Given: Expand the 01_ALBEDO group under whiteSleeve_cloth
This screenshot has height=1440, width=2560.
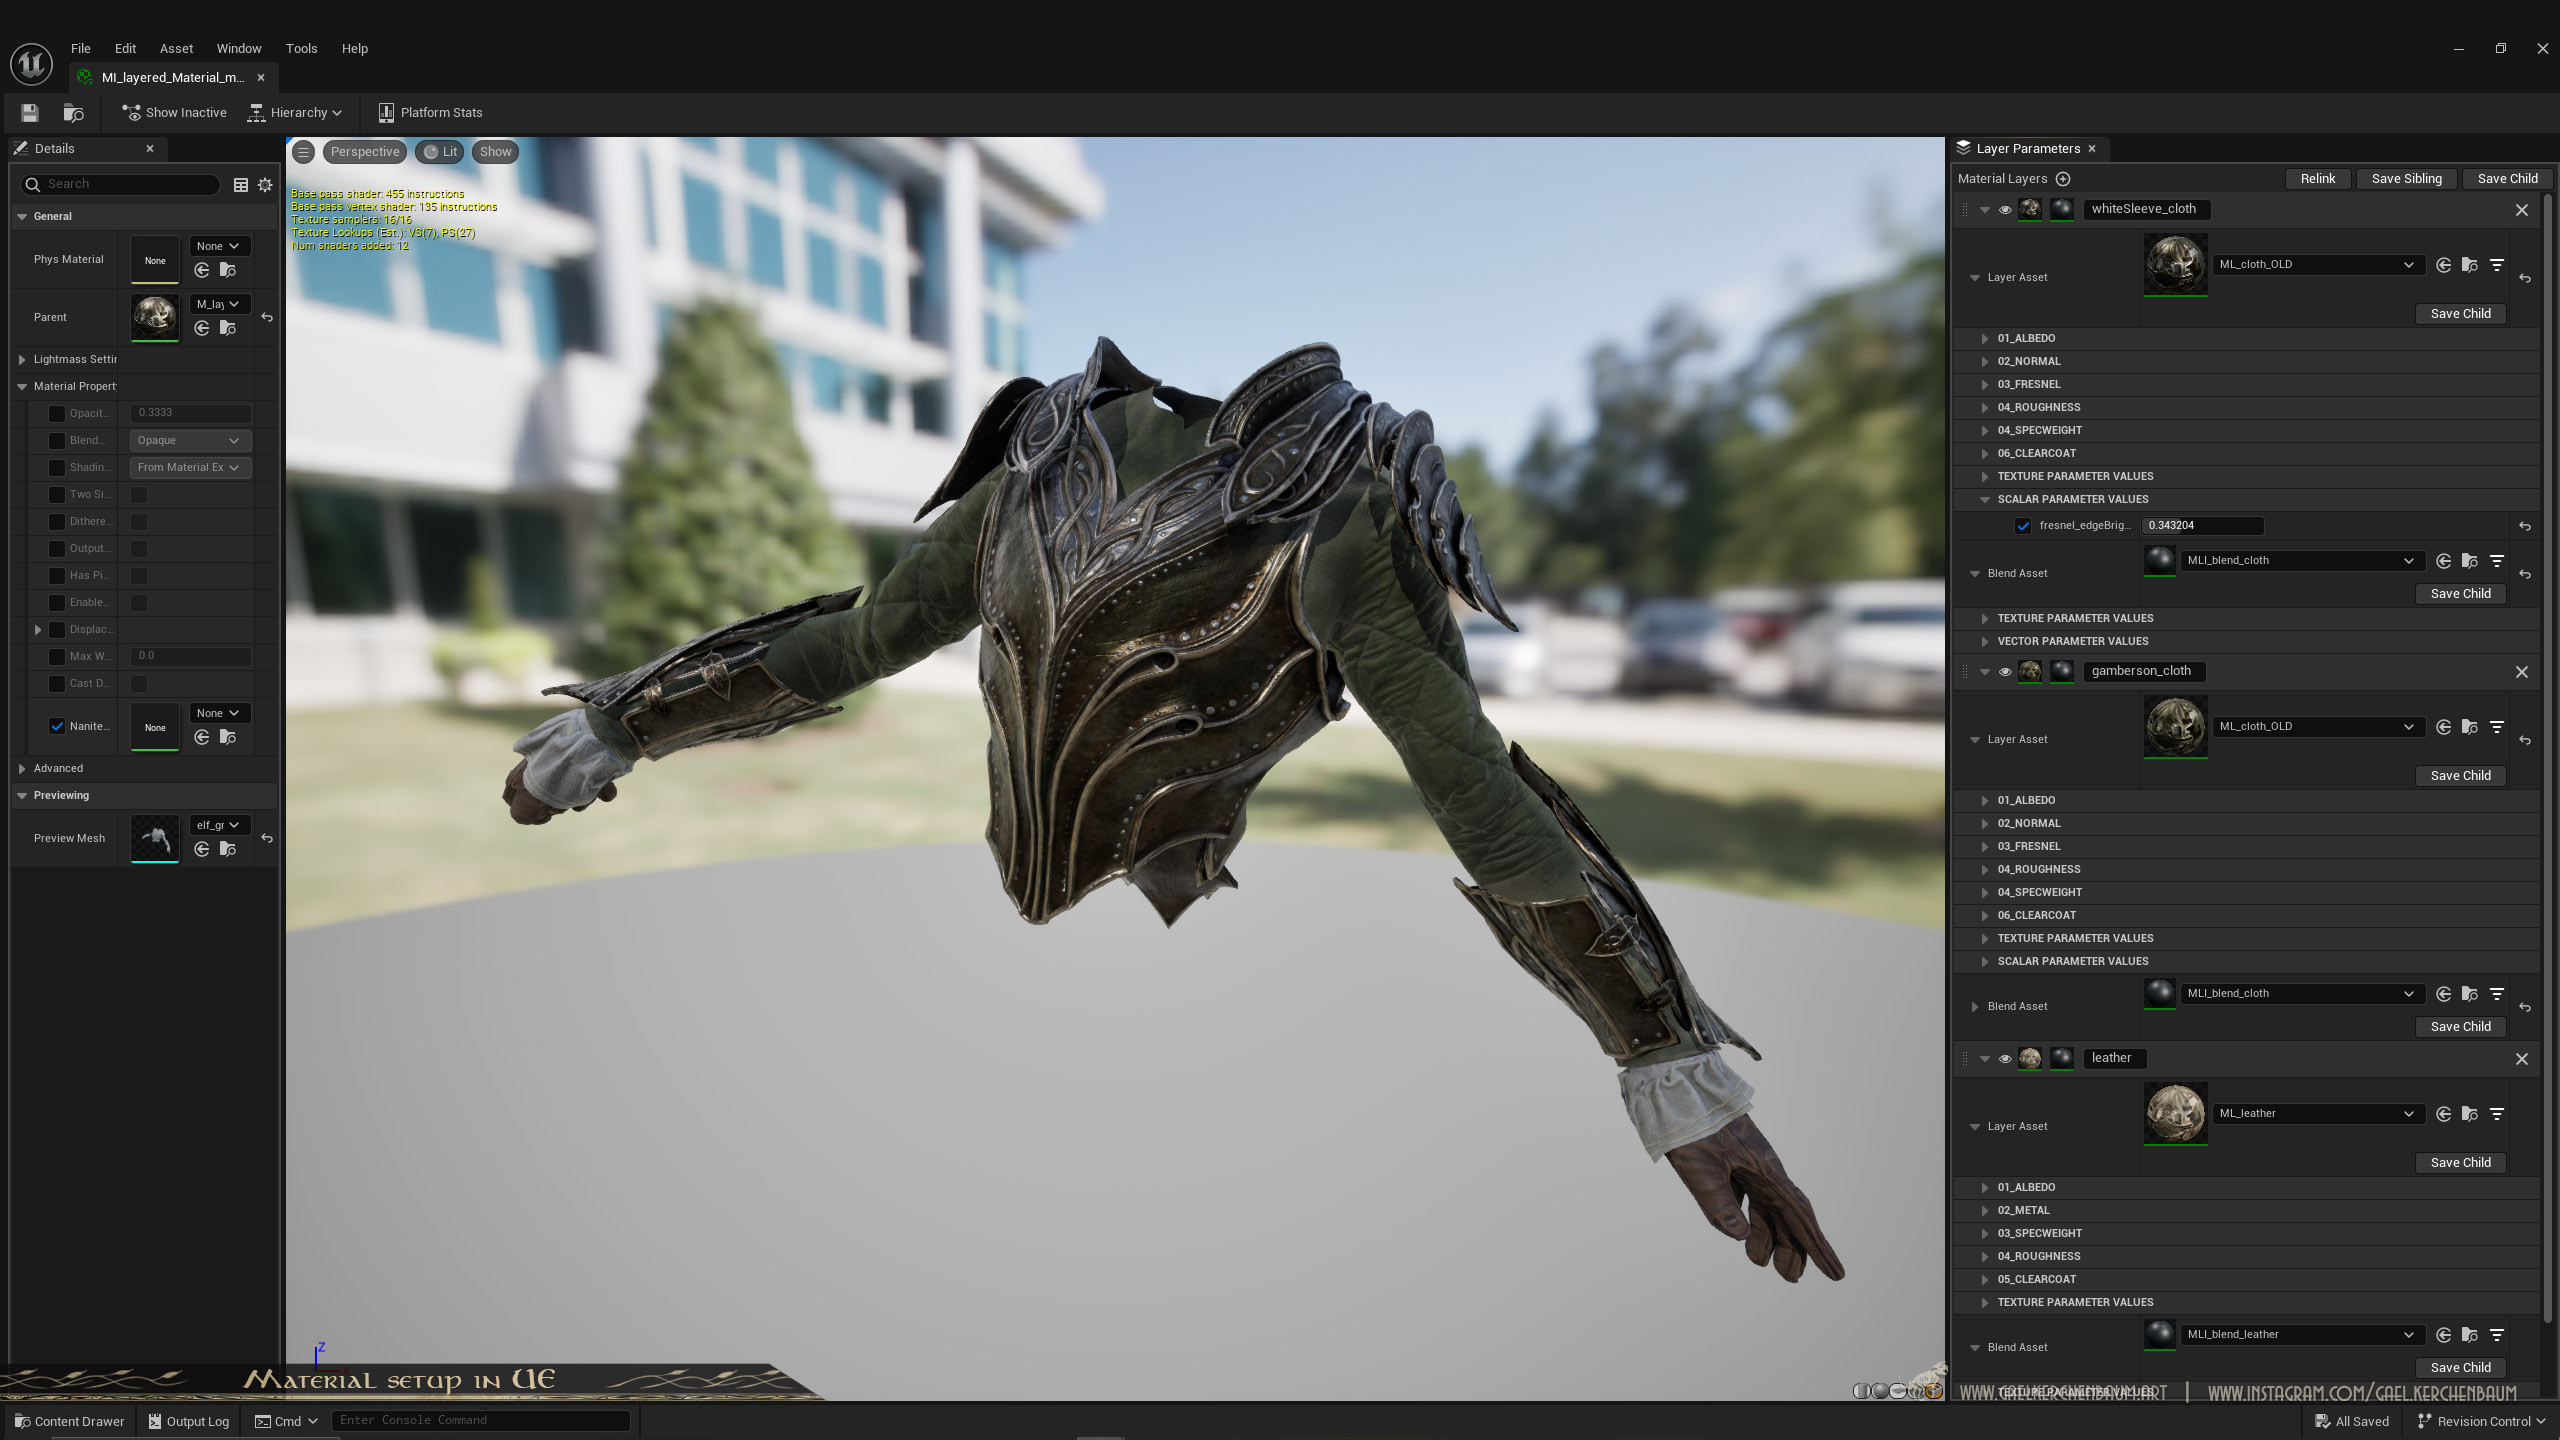Looking at the screenshot, I should [1985, 339].
